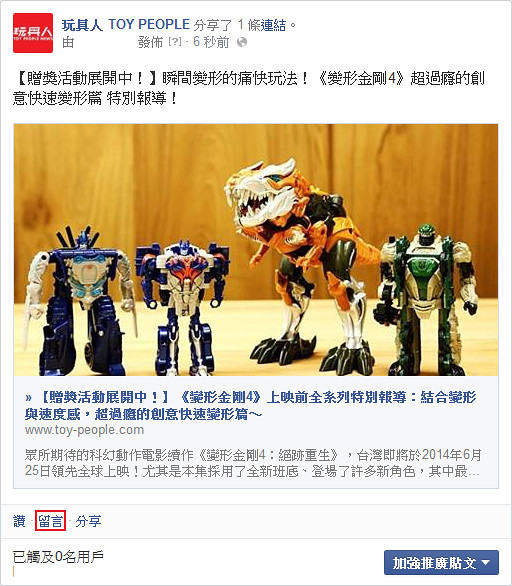Viewport: 512px width, 586px height.
Task: Click the 發佈 label under the page name
Action: [151, 42]
